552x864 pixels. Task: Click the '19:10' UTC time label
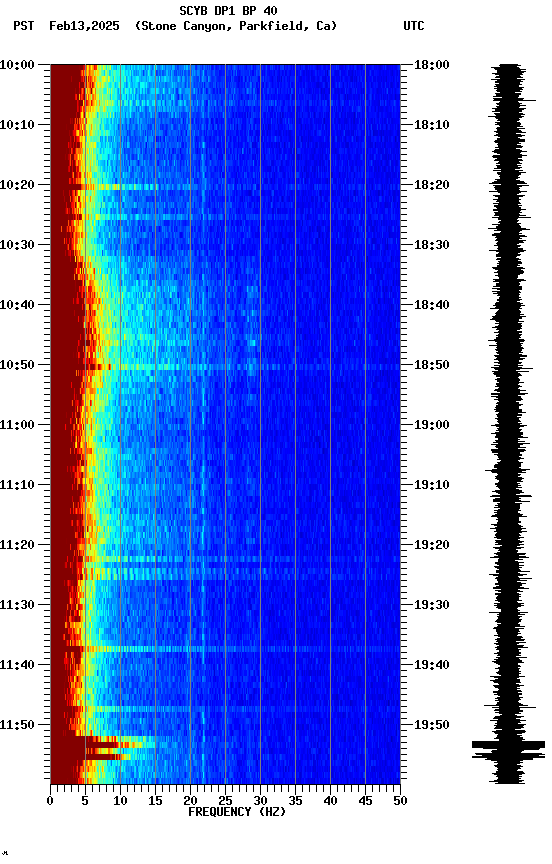[432, 485]
